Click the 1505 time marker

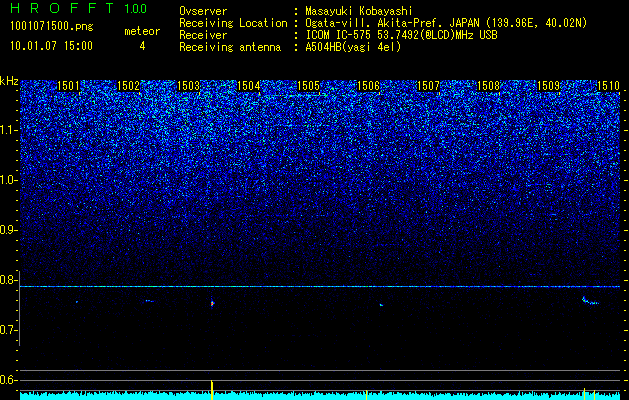coord(308,86)
